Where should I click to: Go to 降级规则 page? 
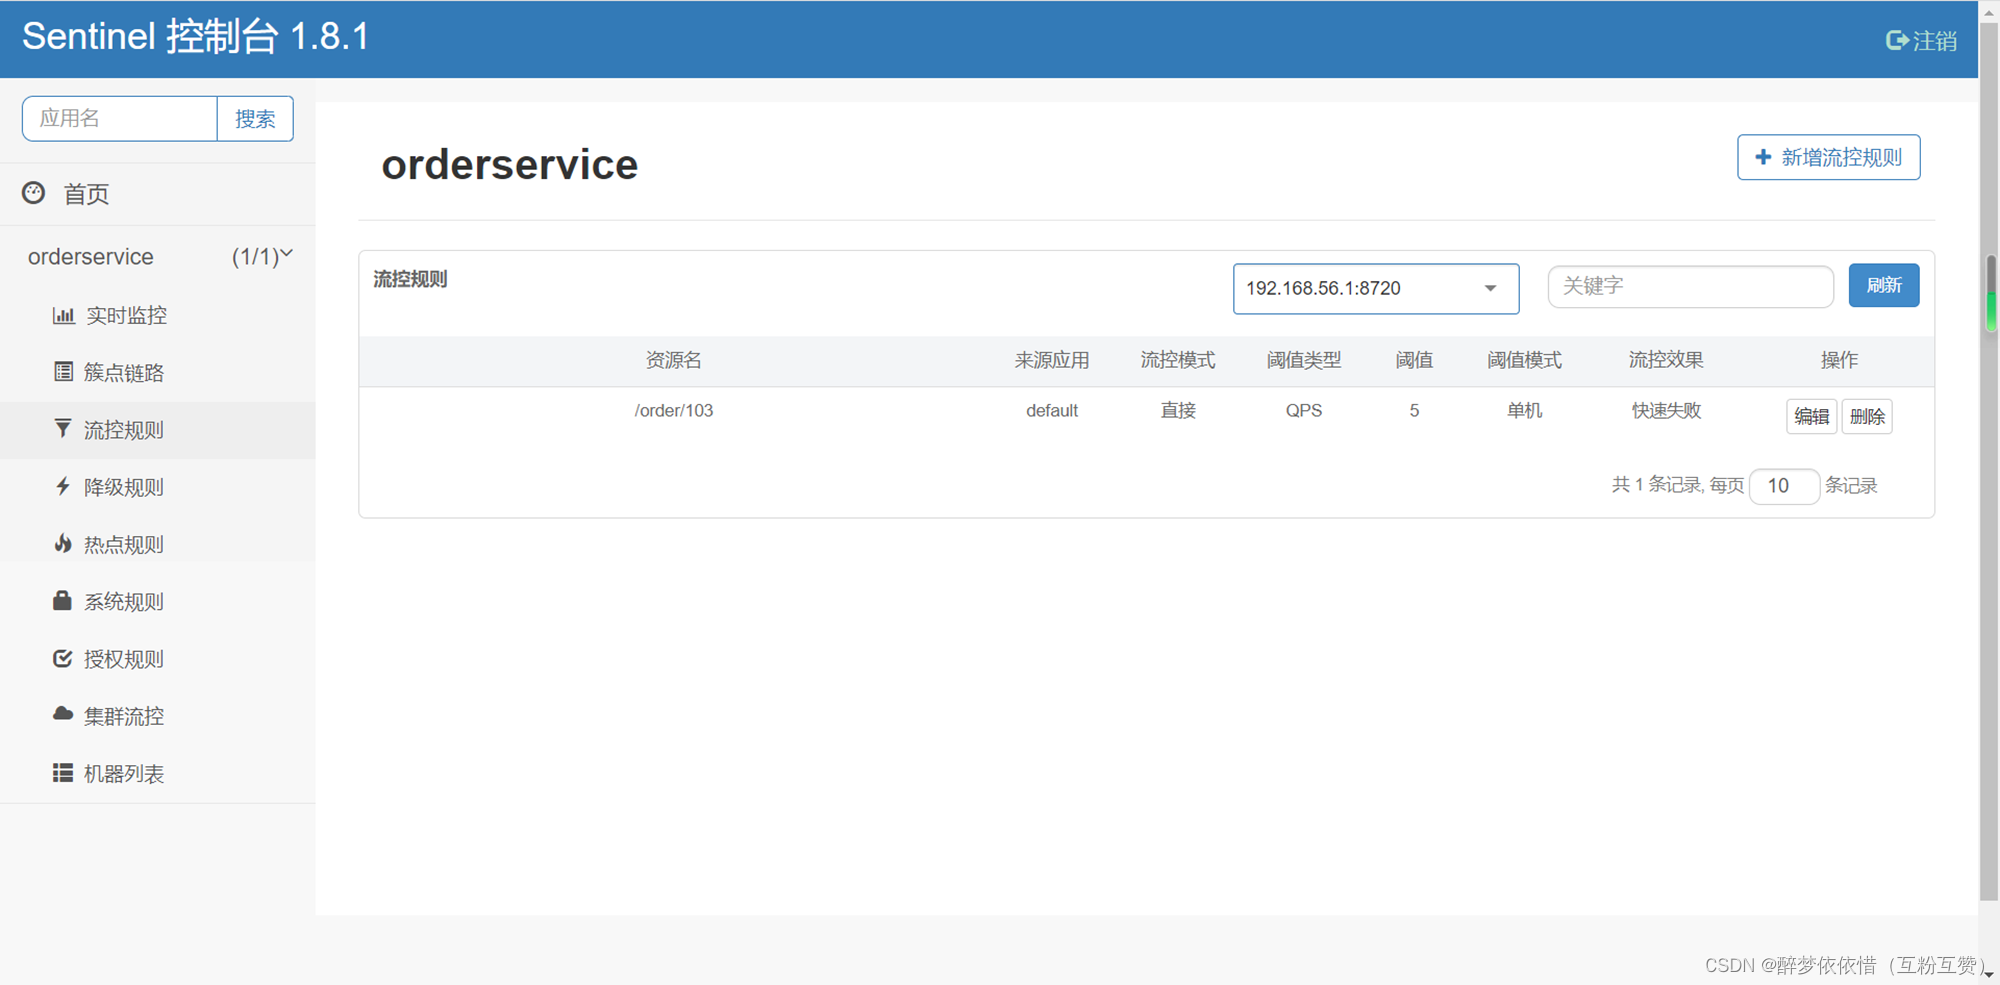158,487
